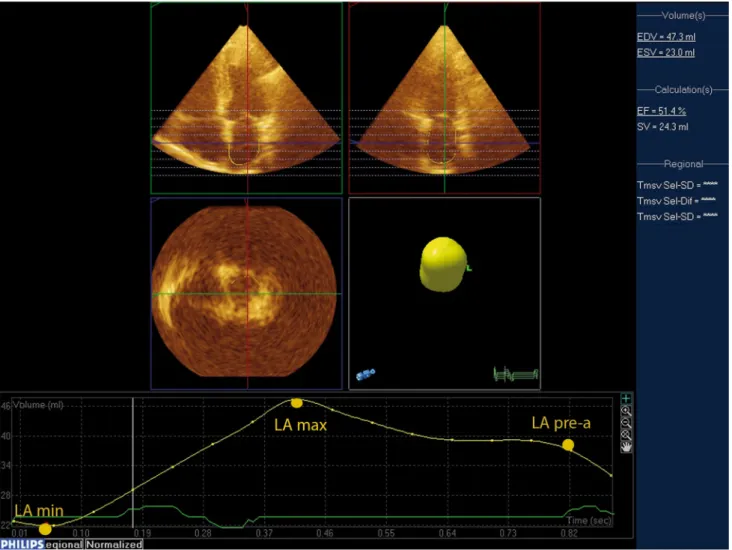
Task: Click the 0.64 tick on time axis
Action: (447, 533)
